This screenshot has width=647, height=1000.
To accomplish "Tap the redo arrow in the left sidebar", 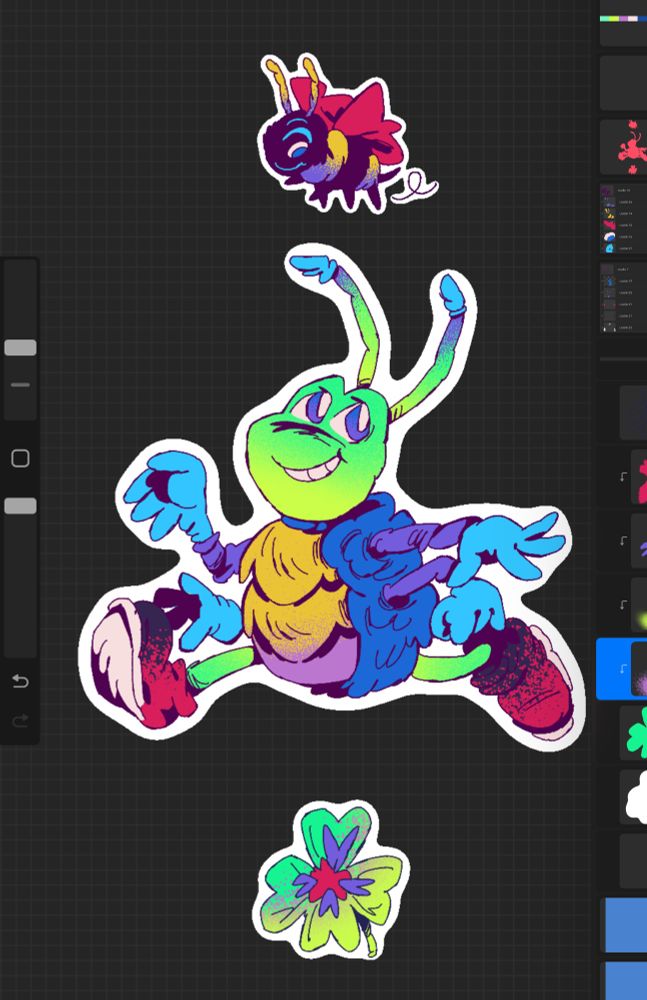I will [20, 721].
